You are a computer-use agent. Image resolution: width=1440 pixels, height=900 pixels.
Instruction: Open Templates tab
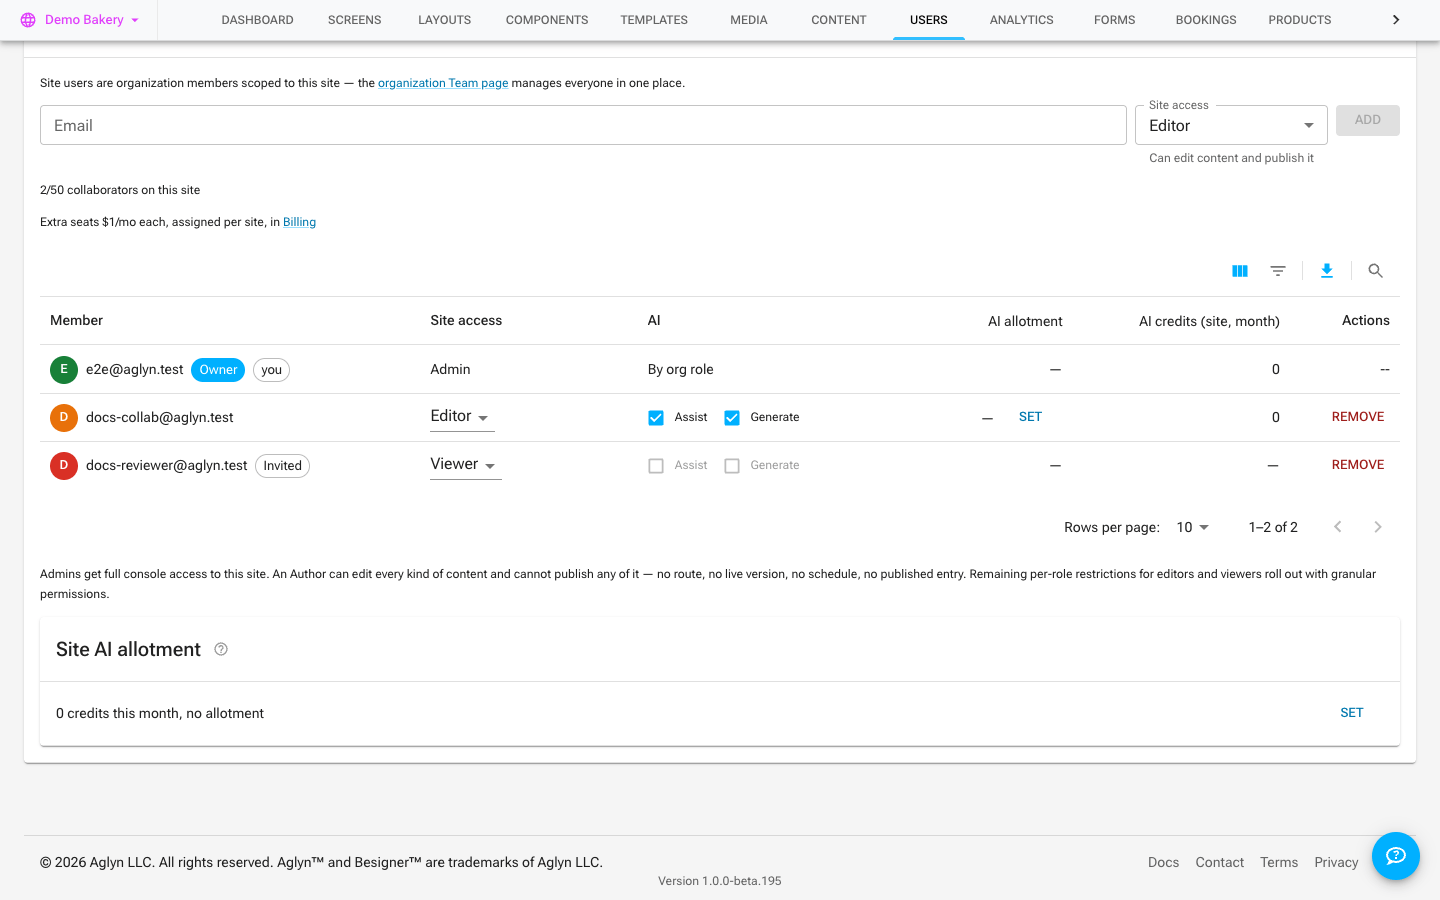pyautogui.click(x=654, y=20)
